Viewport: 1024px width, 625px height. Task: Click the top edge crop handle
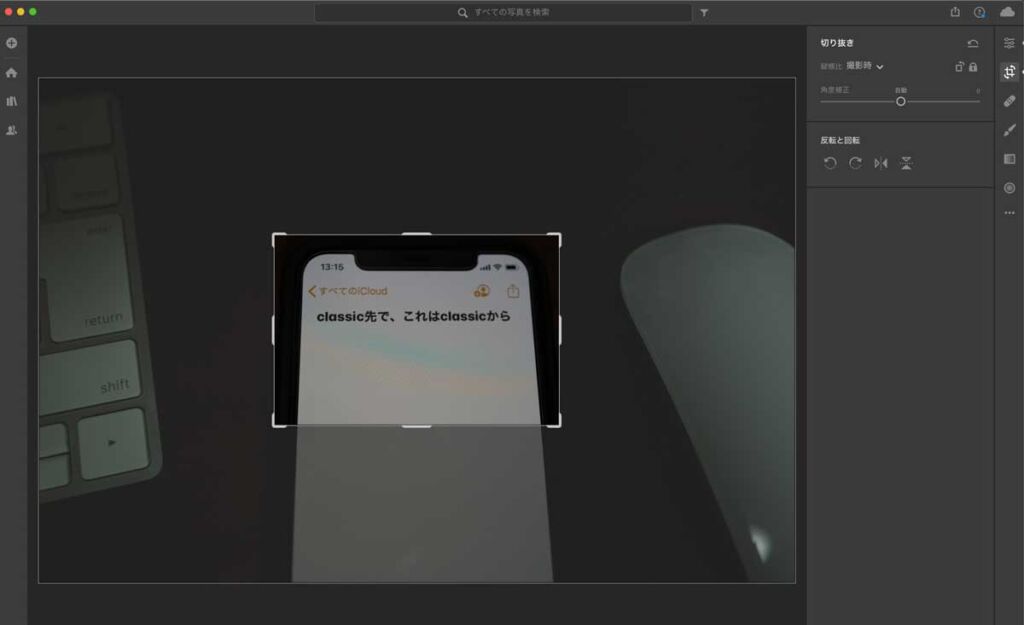(417, 233)
